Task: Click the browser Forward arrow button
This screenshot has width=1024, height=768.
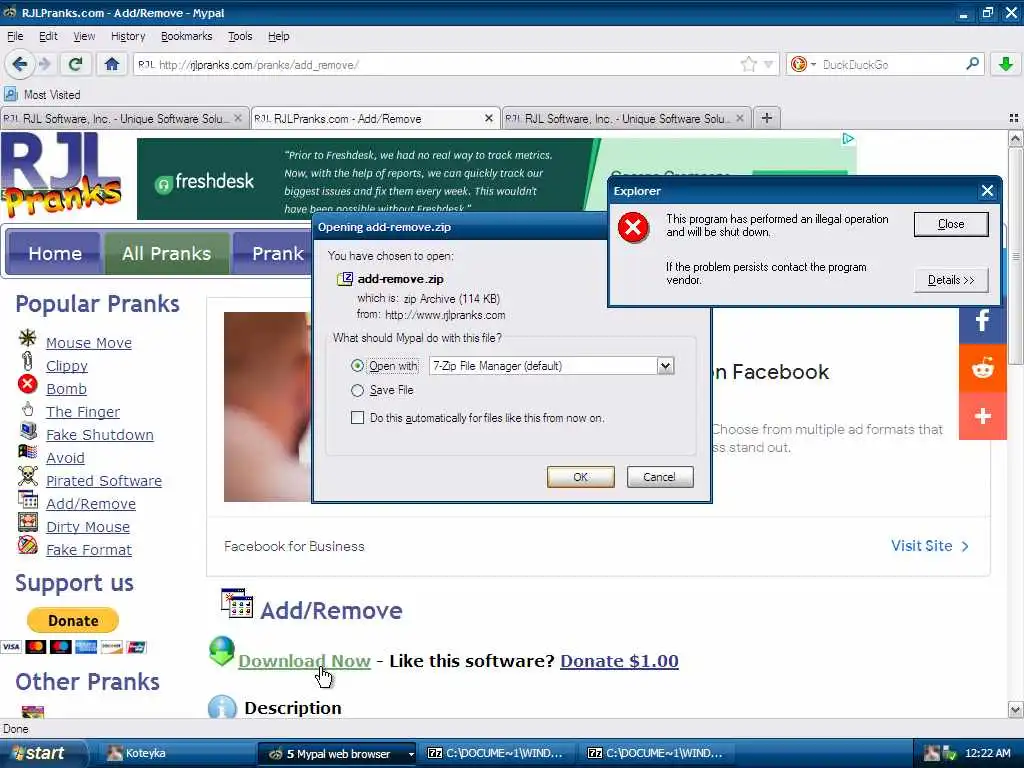Action: (44, 64)
